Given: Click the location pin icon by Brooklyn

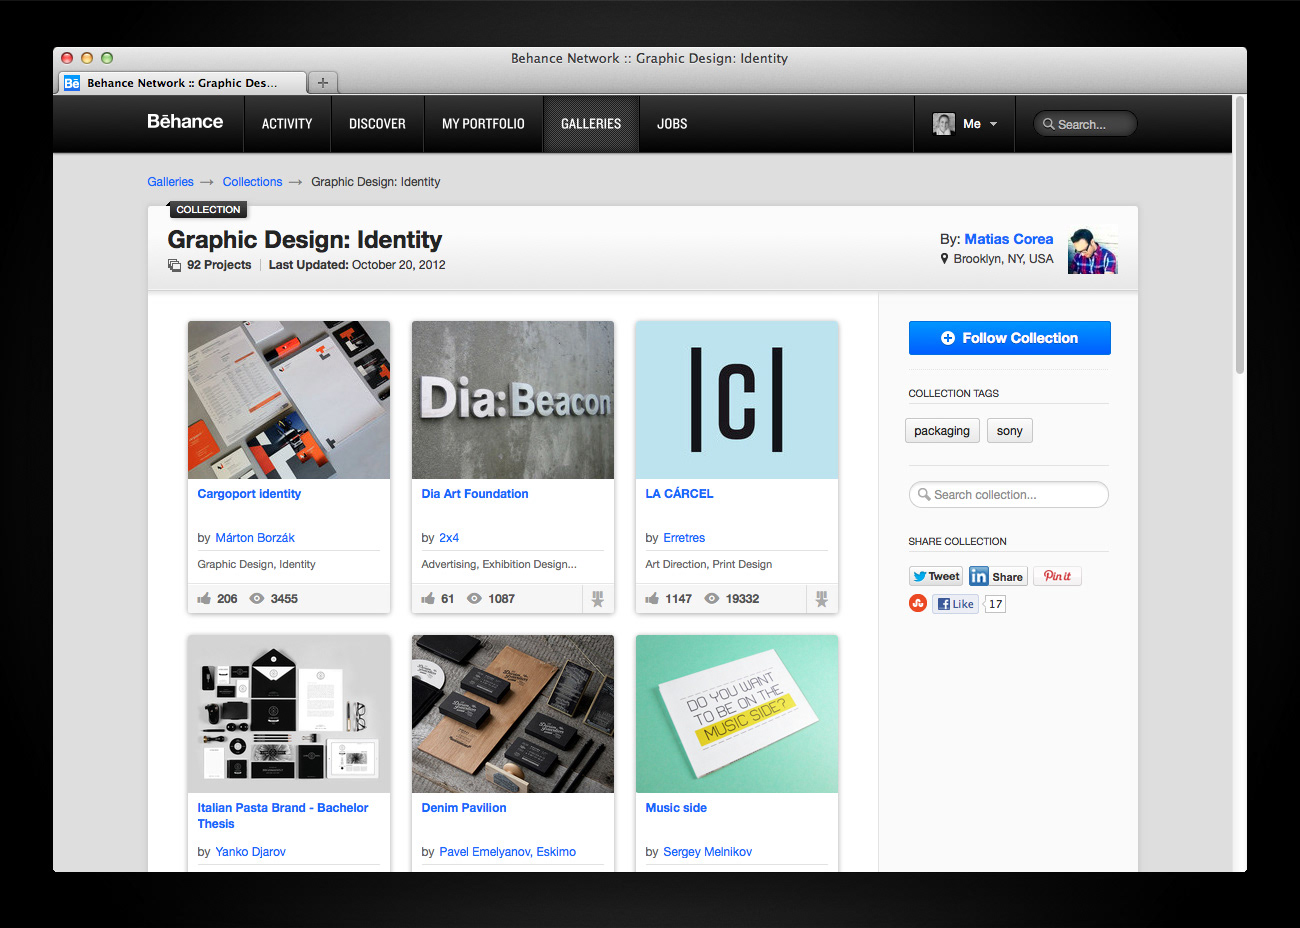Looking at the screenshot, I should tap(944, 258).
